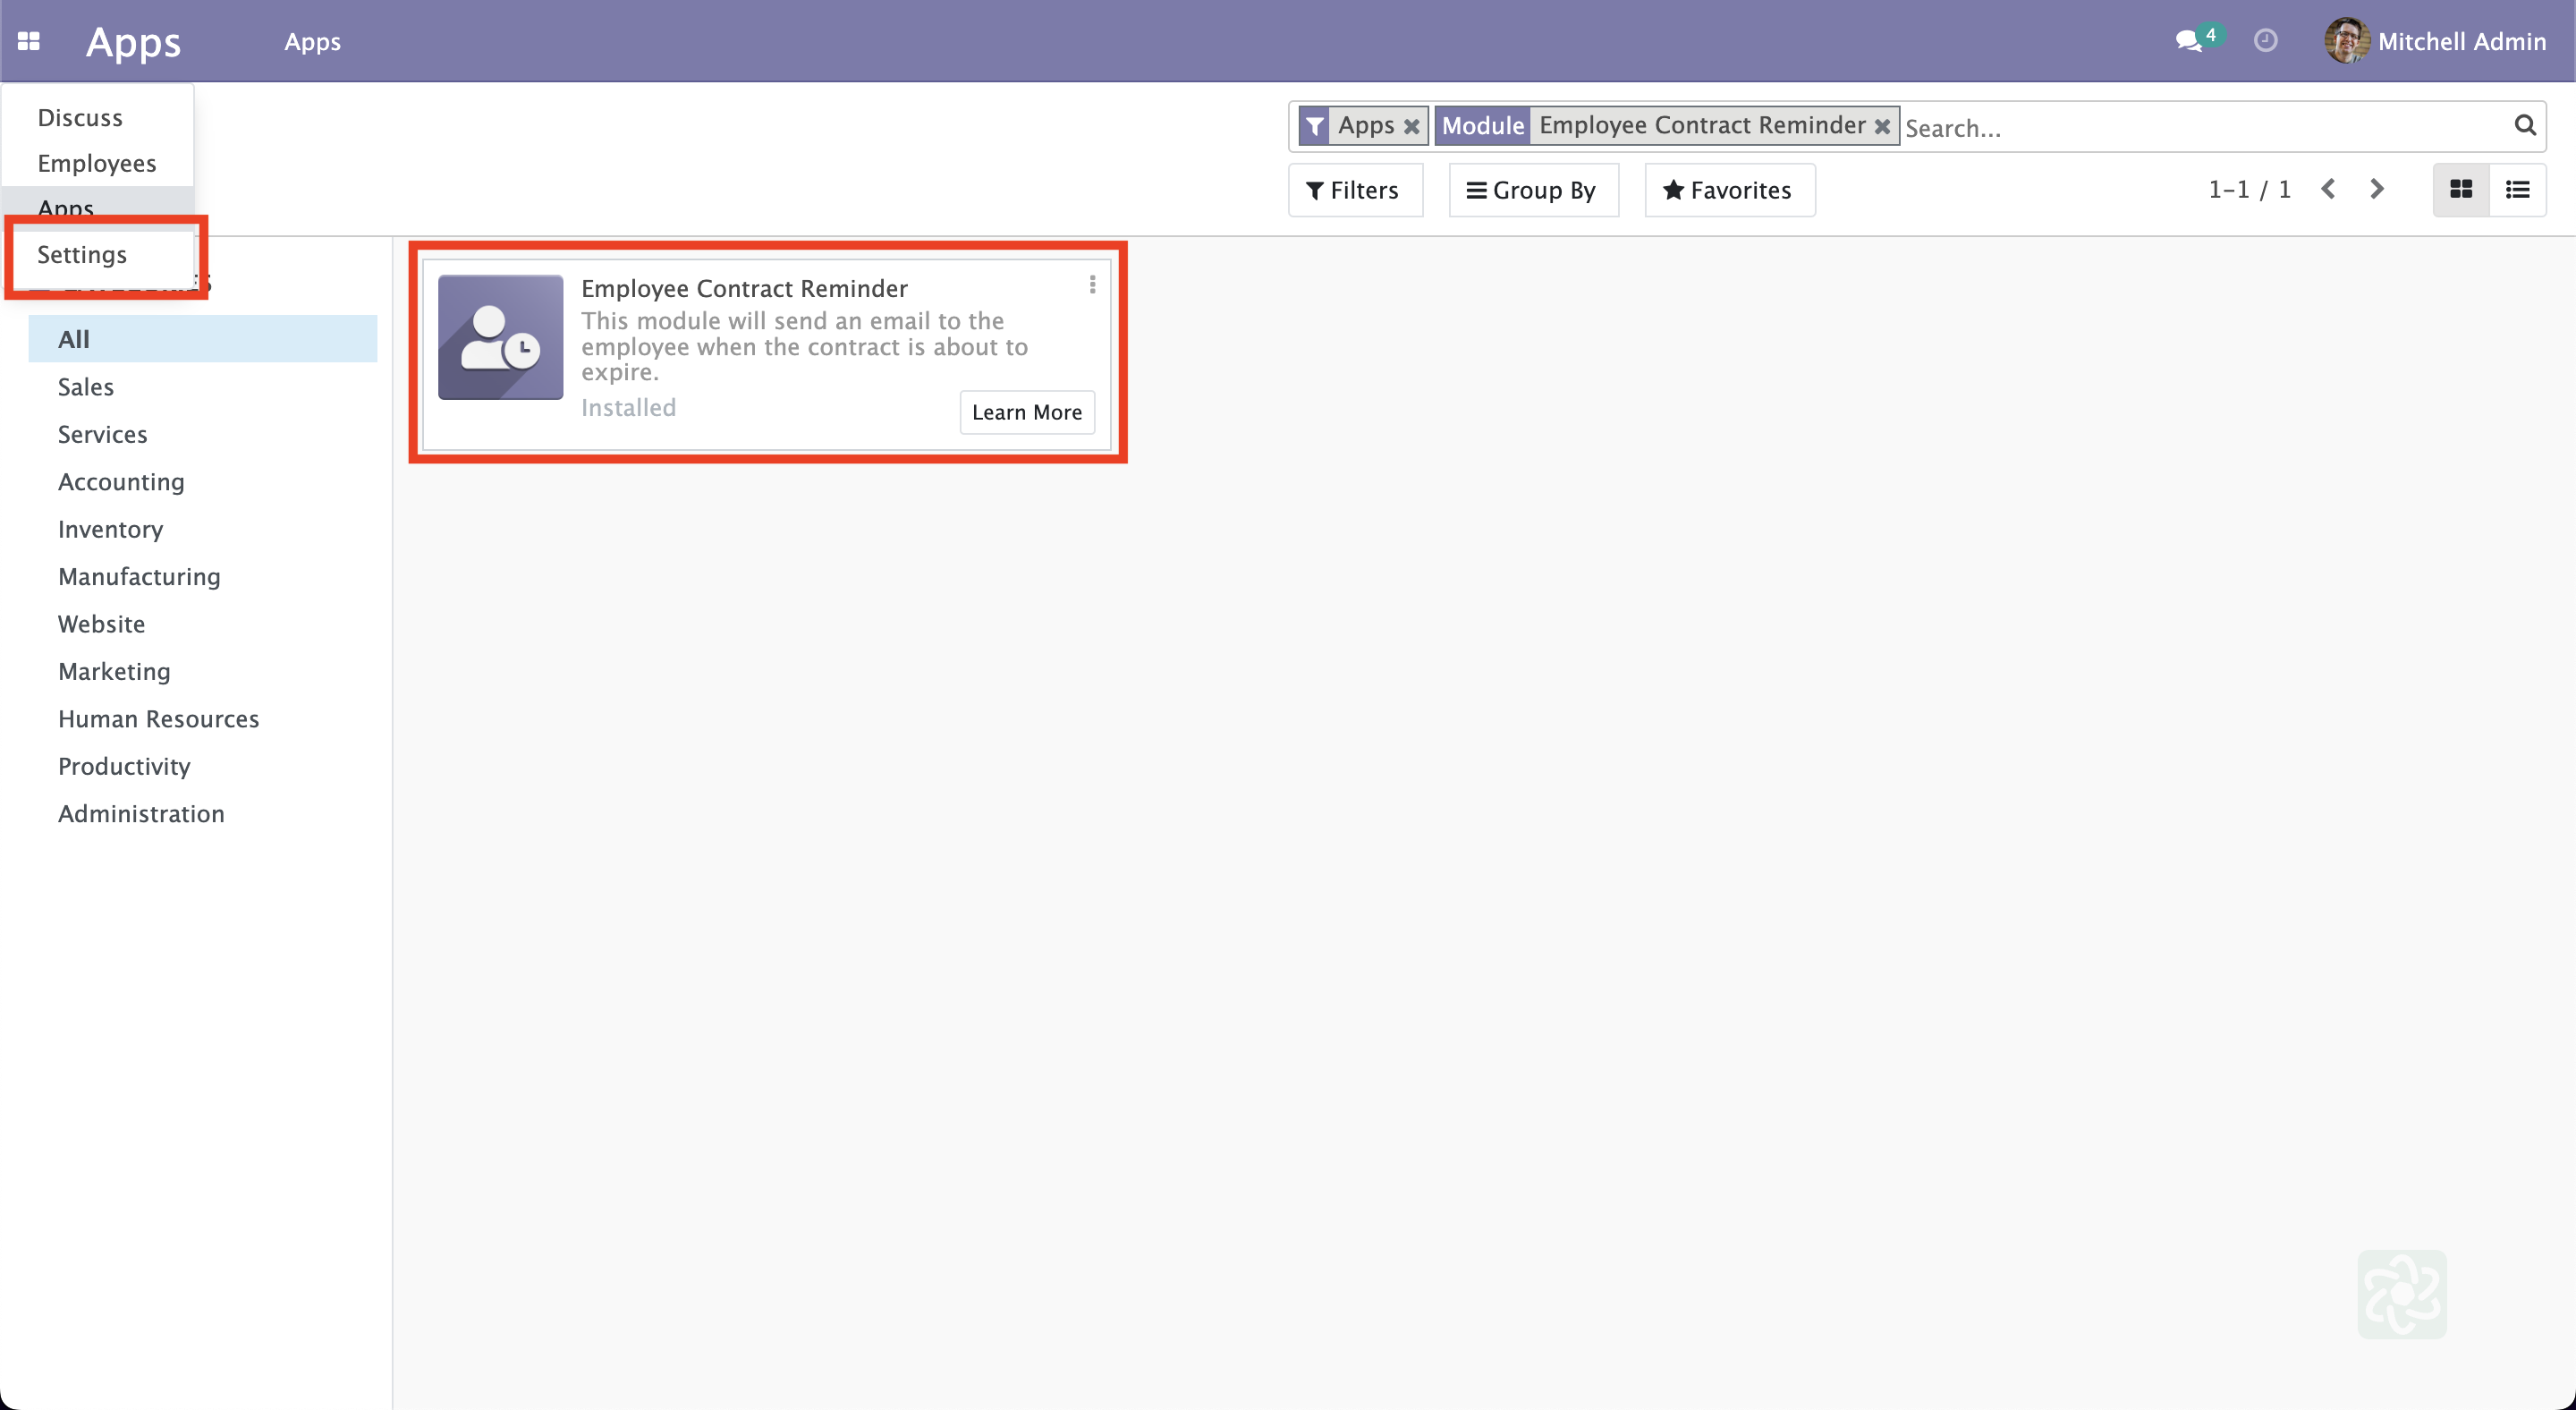Click the Learn More button

pos(1026,412)
